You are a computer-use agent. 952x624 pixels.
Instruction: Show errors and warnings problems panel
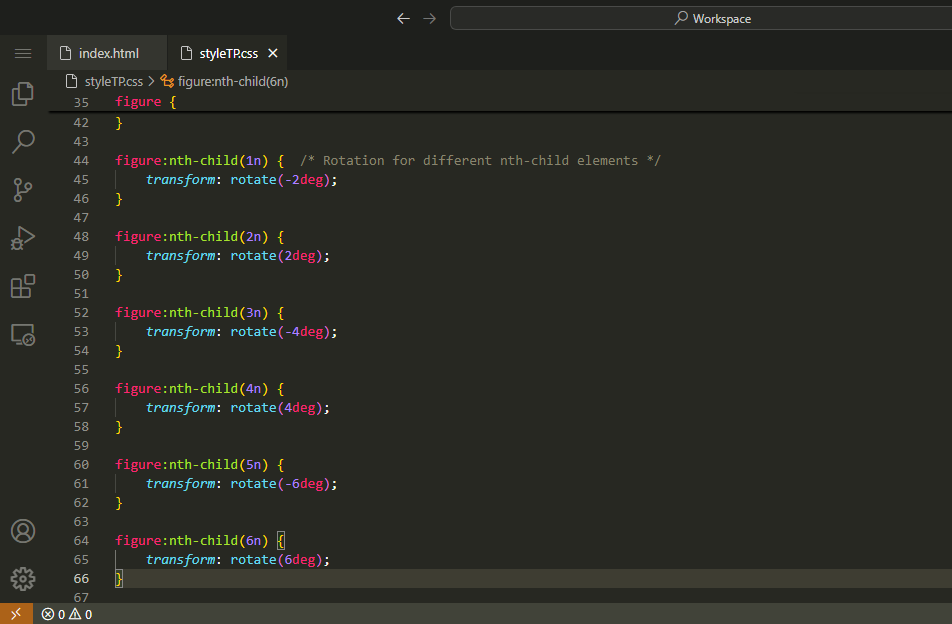(x=67, y=614)
